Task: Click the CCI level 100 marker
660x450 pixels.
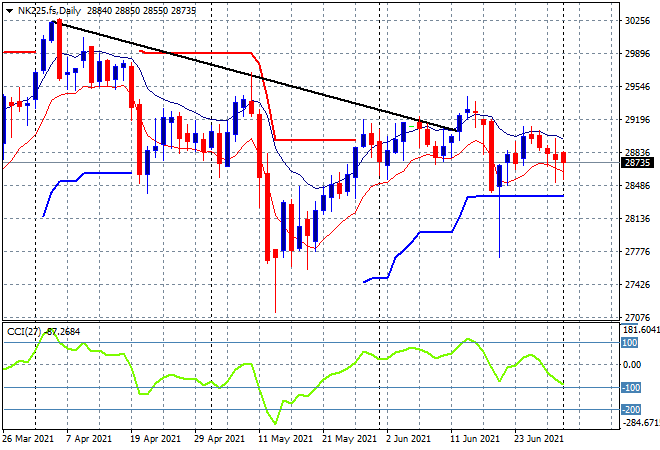Action: click(x=630, y=343)
